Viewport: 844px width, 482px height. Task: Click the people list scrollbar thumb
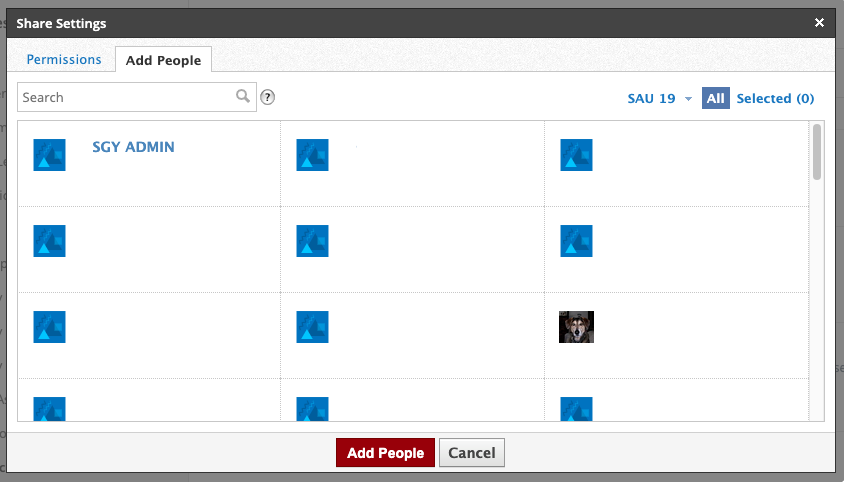point(817,152)
